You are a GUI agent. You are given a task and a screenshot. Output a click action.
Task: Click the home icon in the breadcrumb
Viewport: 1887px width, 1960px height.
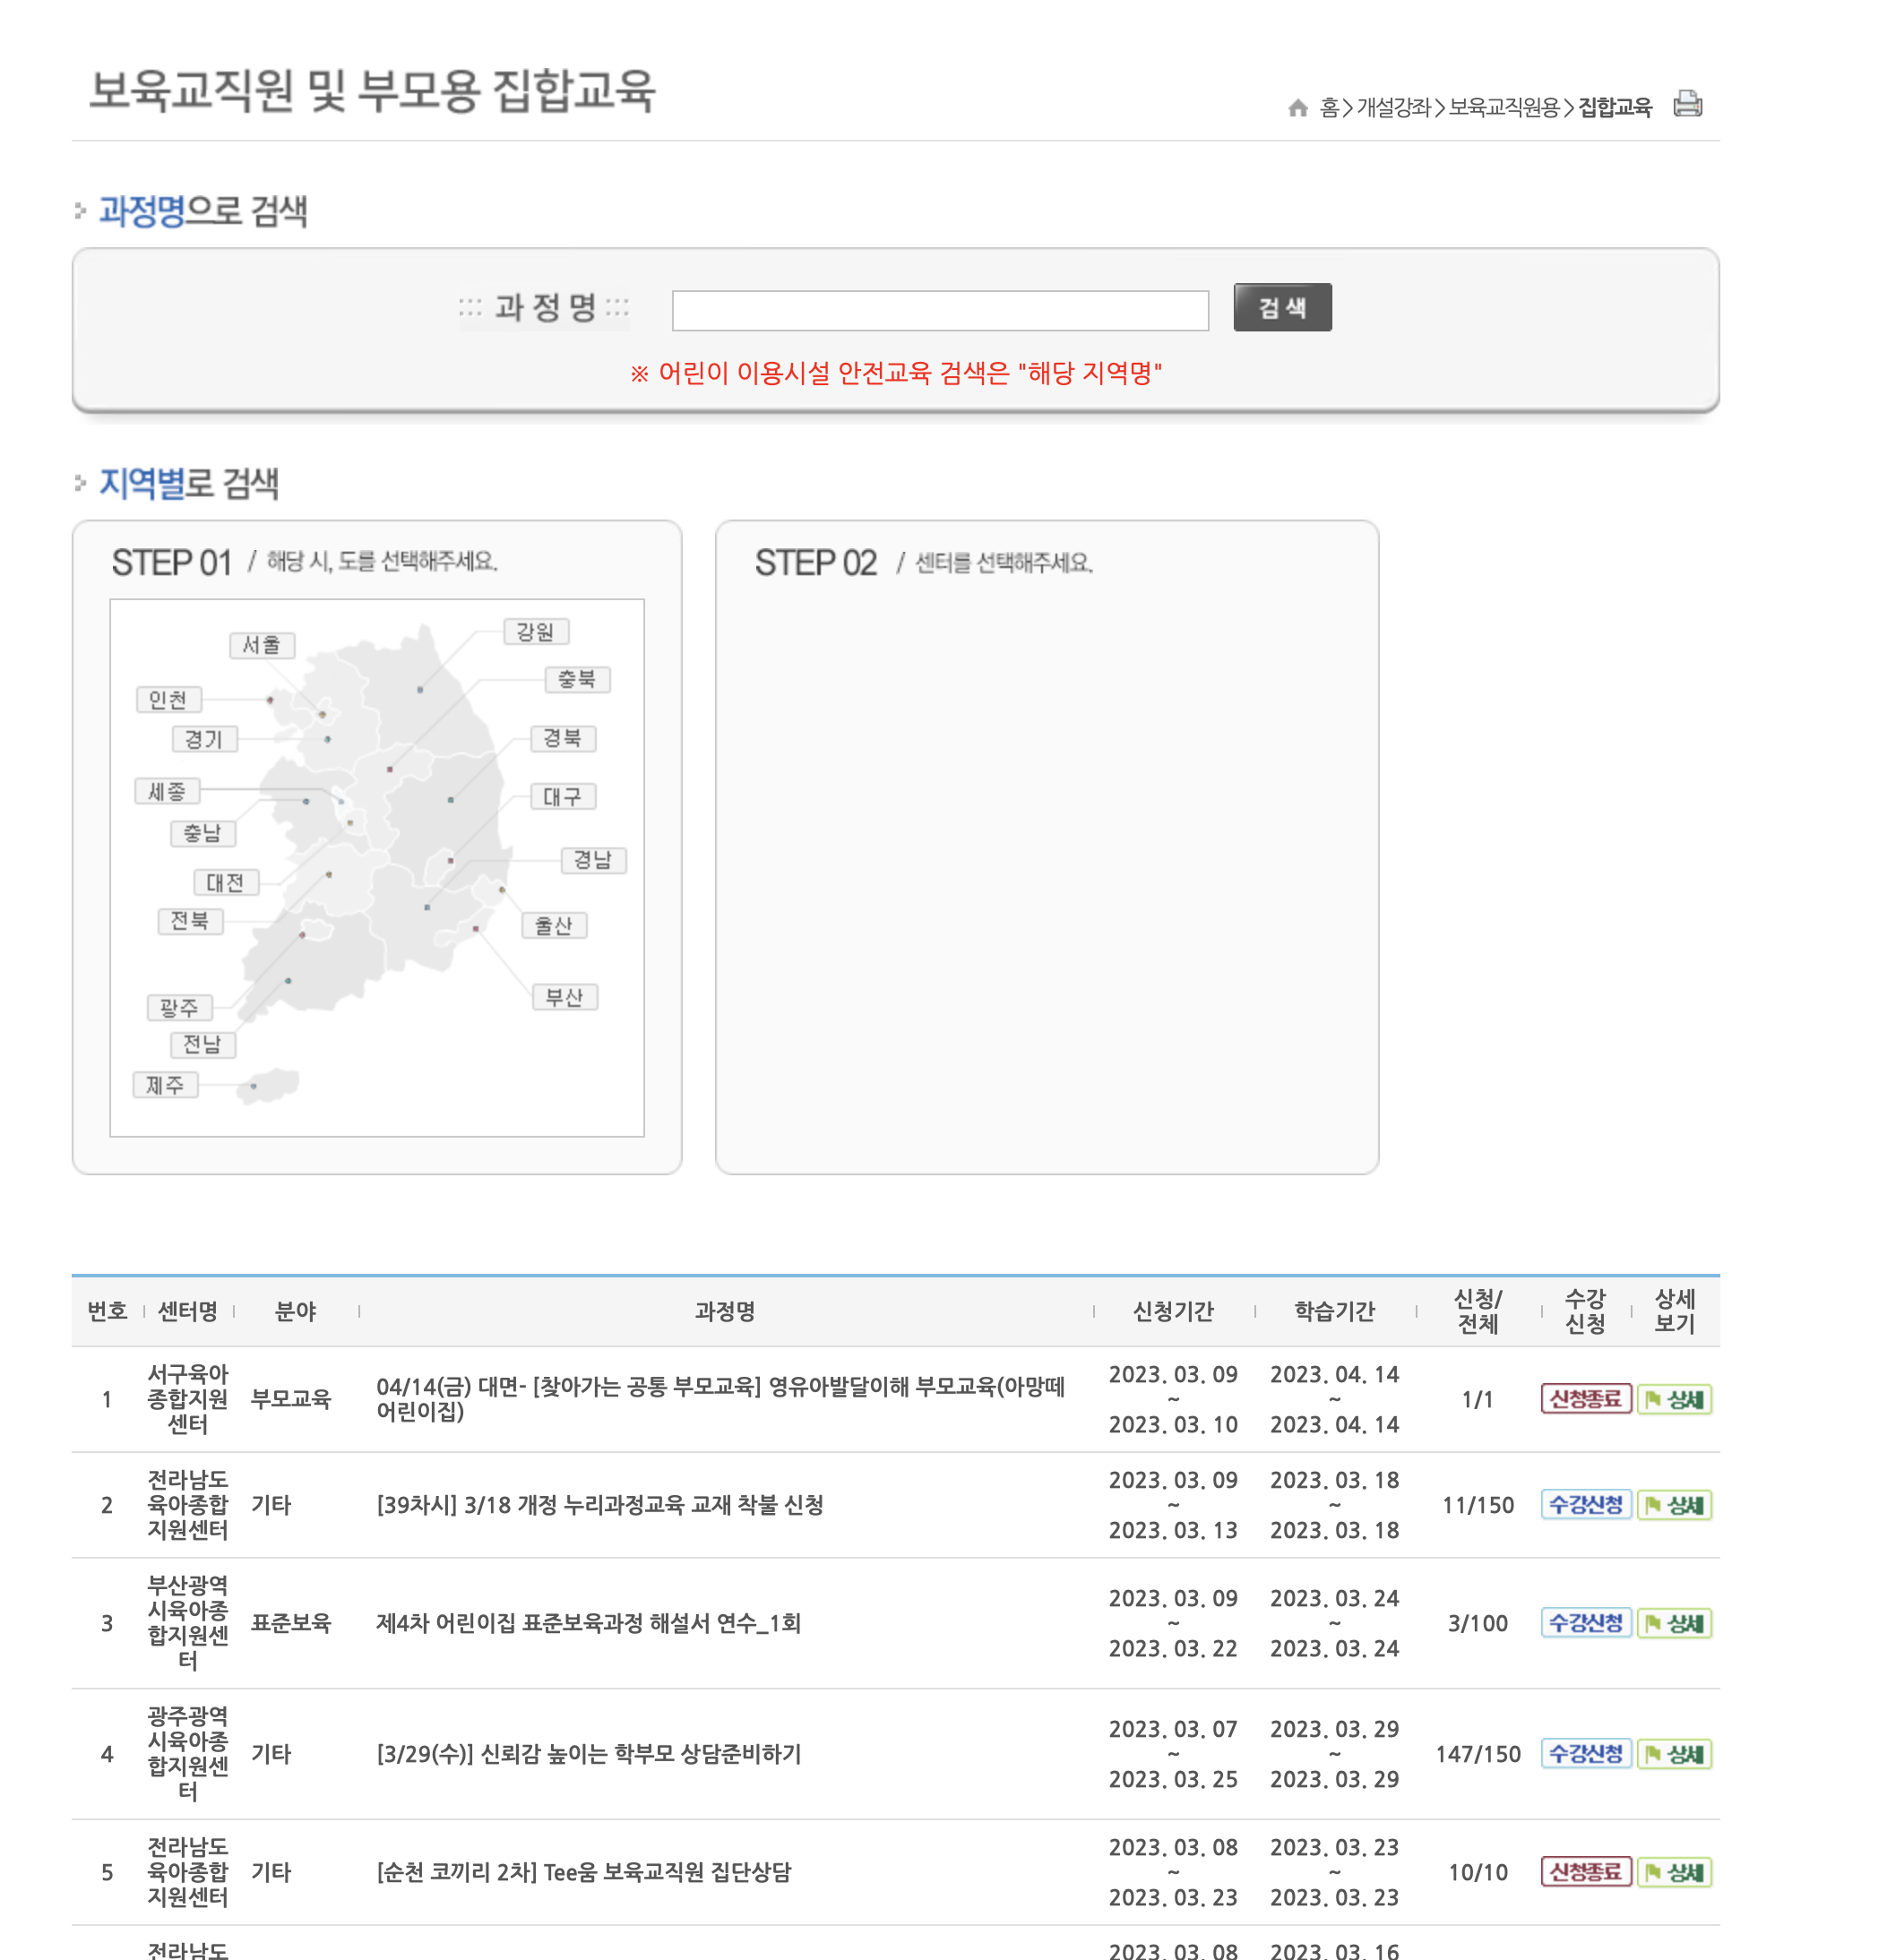tap(1297, 108)
